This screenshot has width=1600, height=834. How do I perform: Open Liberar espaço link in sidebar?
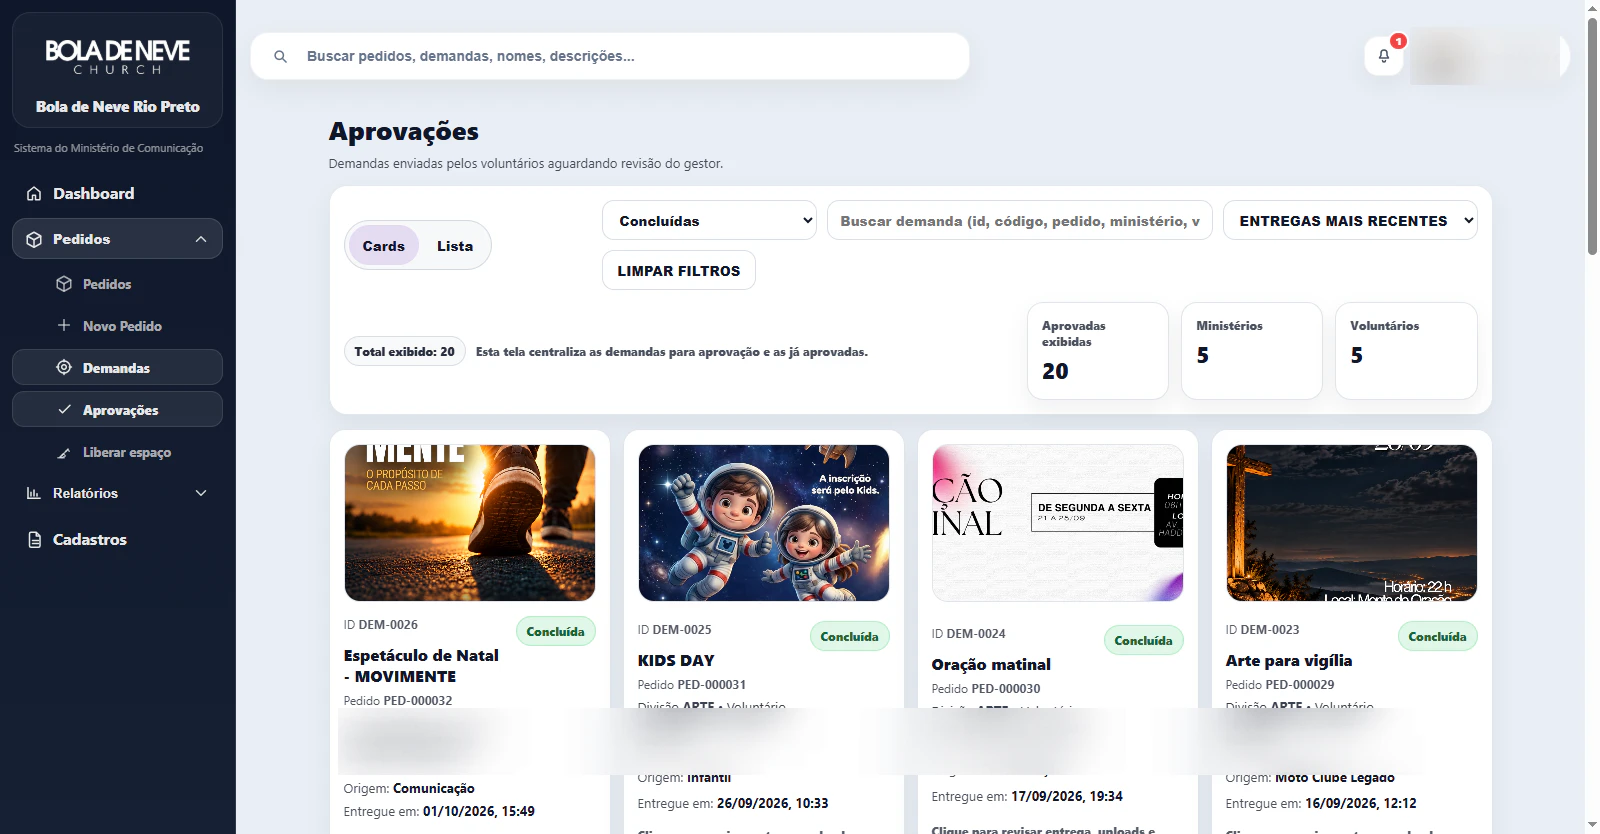coord(117,453)
